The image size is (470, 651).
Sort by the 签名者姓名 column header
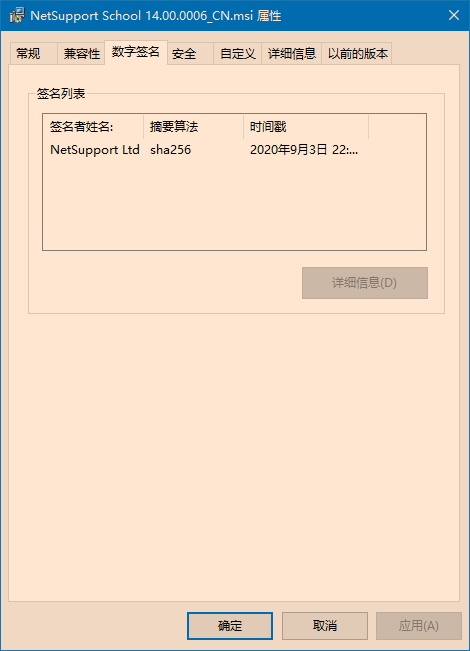[93, 127]
